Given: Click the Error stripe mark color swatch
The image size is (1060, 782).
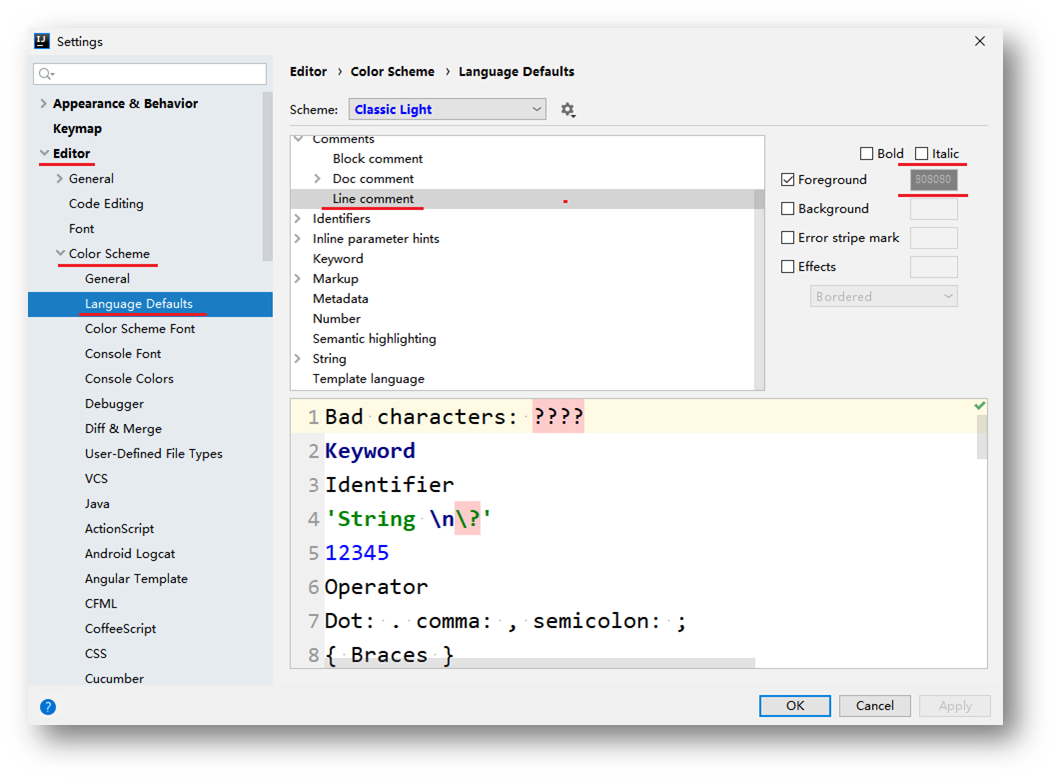Looking at the screenshot, I should pyautogui.click(x=934, y=238).
